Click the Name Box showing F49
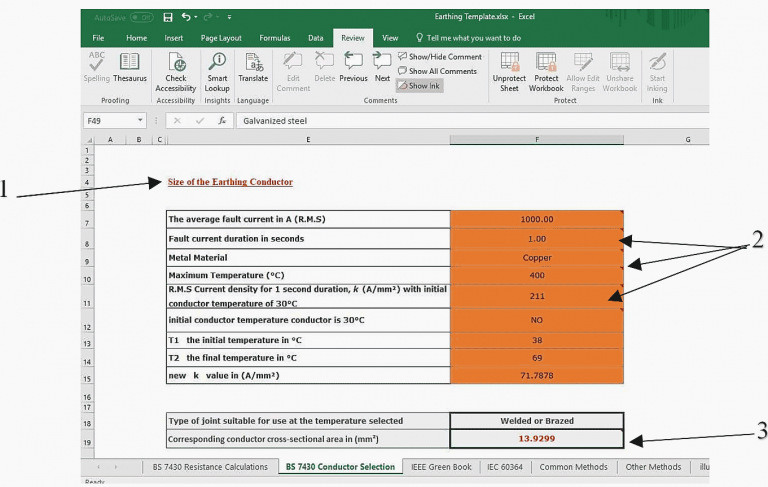The width and height of the screenshot is (768, 487). (110, 121)
